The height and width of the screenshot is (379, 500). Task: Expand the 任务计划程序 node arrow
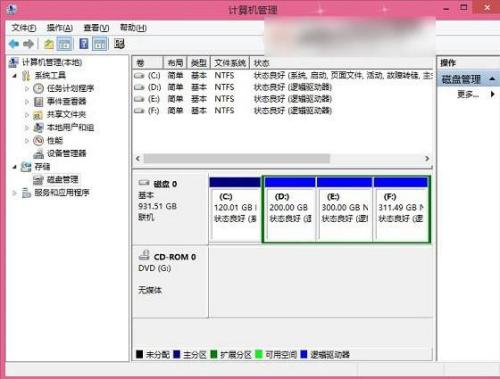27,89
